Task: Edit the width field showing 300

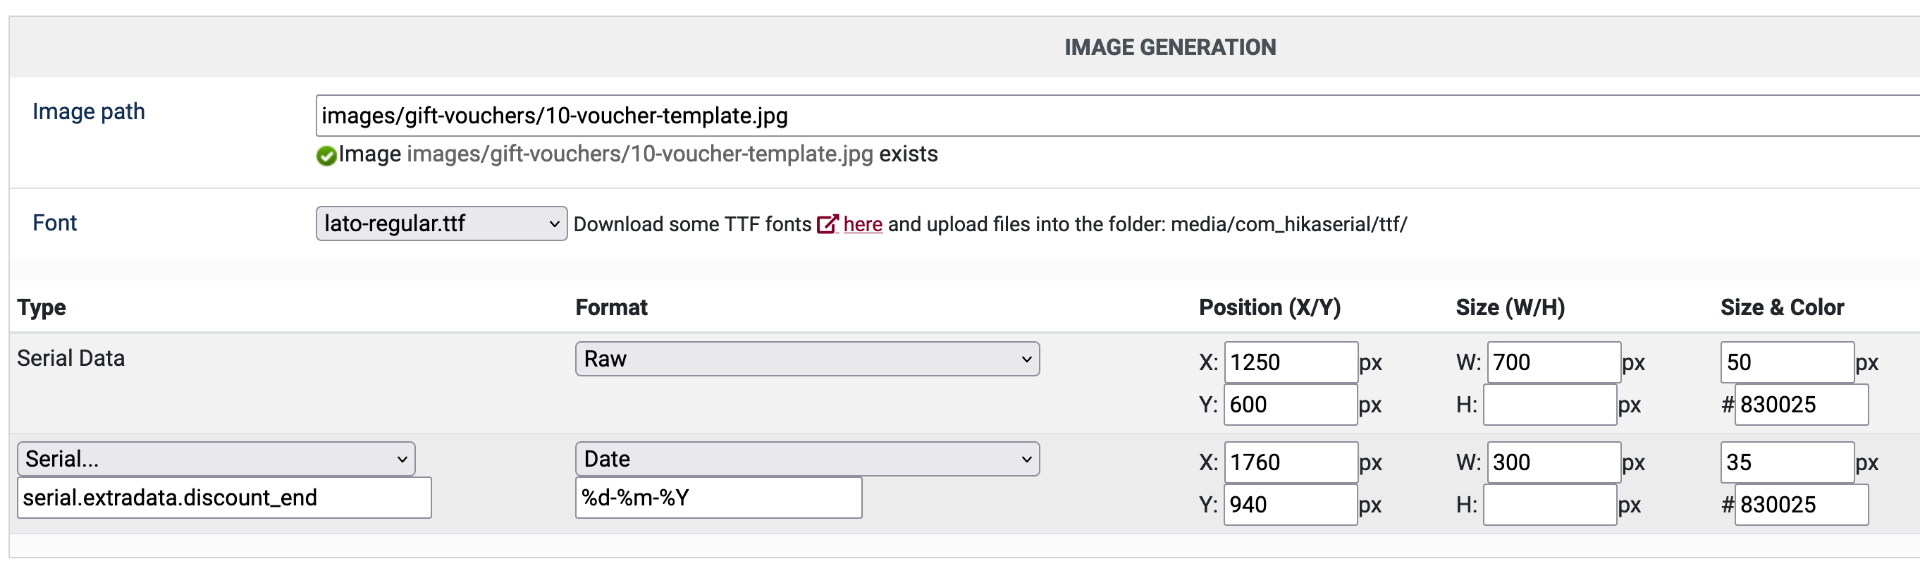Action: 1553,462
